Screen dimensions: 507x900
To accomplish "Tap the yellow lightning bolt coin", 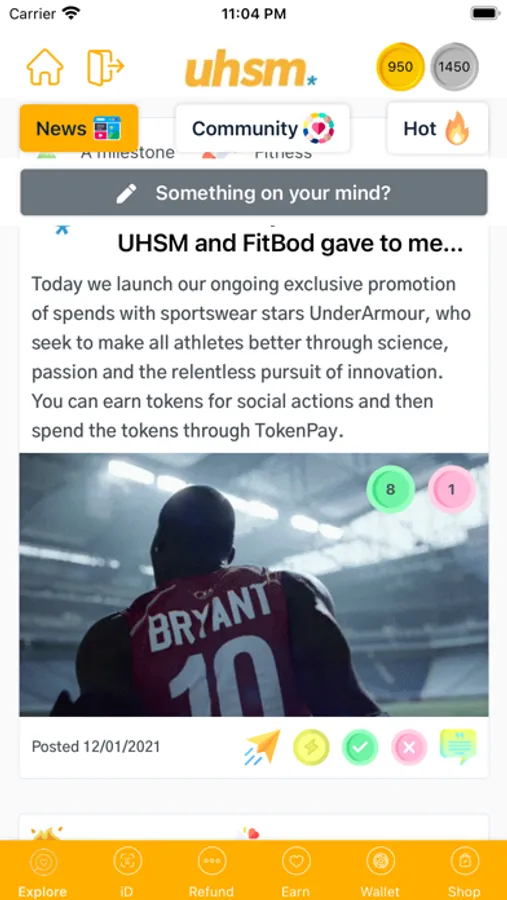I will pyautogui.click(x=311, y=747).
